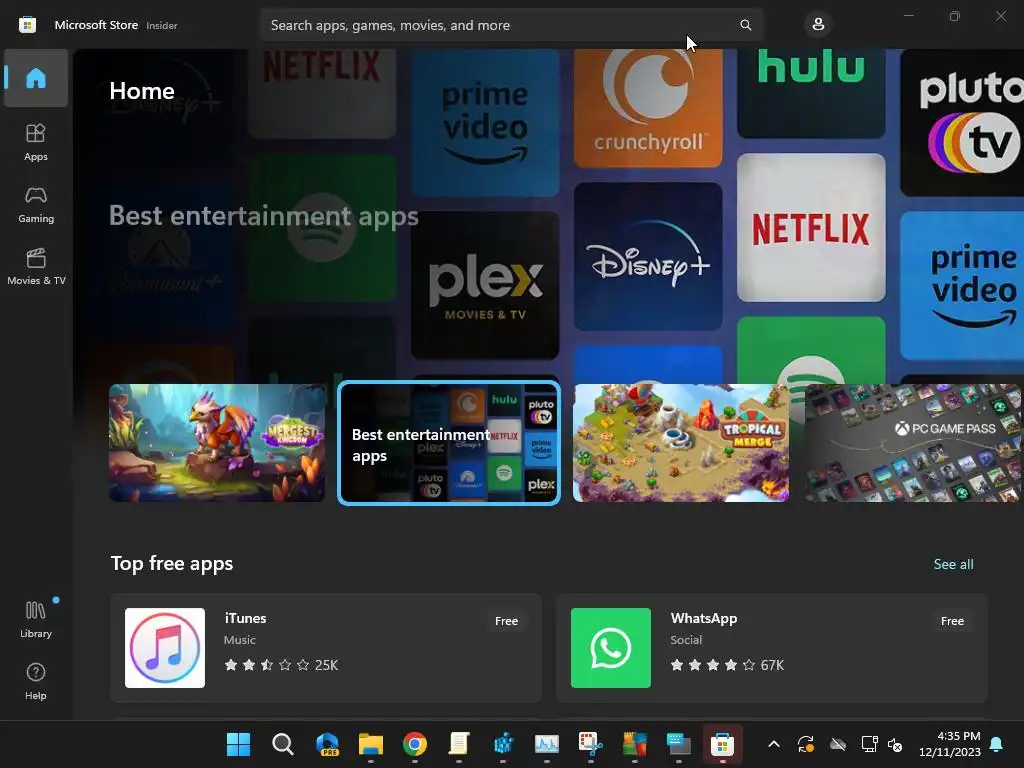
Task: Open the Home tab in sidebar
Action: tap(36, 78)
